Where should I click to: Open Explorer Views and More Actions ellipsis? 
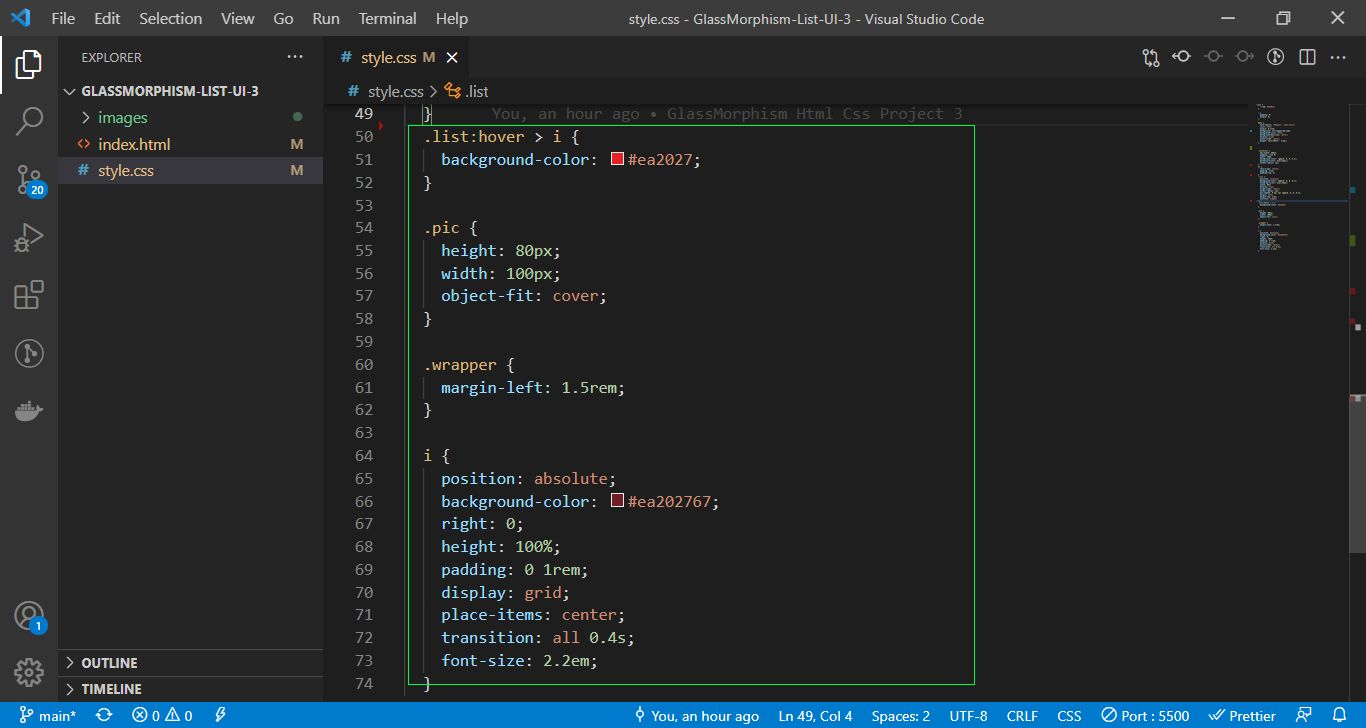pyautogui.click(x=294, y=57)
